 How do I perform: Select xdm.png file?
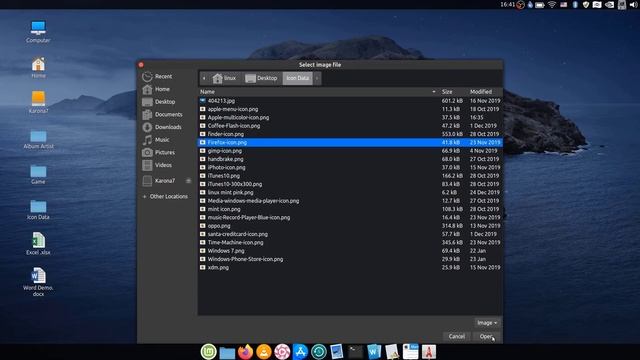click(350, 267)
